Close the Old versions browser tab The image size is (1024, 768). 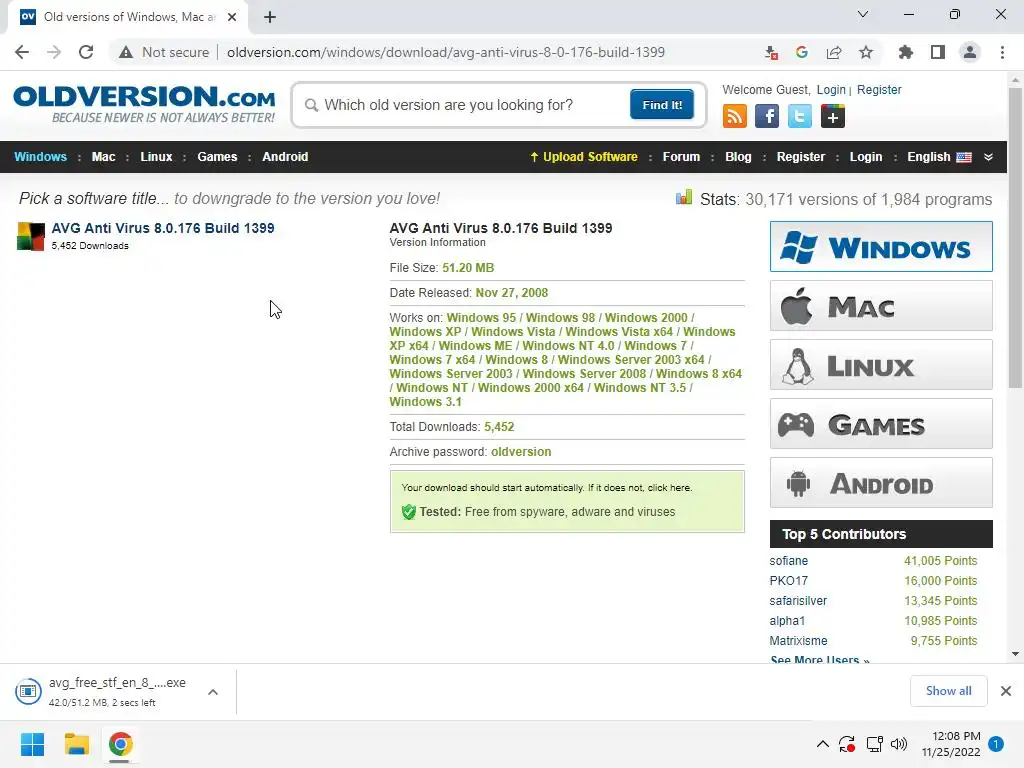232,17
